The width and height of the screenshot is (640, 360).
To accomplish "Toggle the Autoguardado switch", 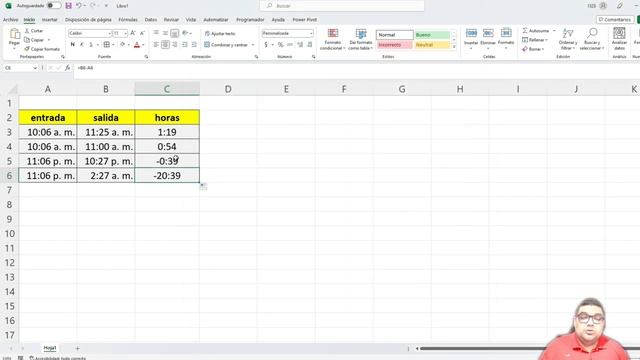I will 53,6.
